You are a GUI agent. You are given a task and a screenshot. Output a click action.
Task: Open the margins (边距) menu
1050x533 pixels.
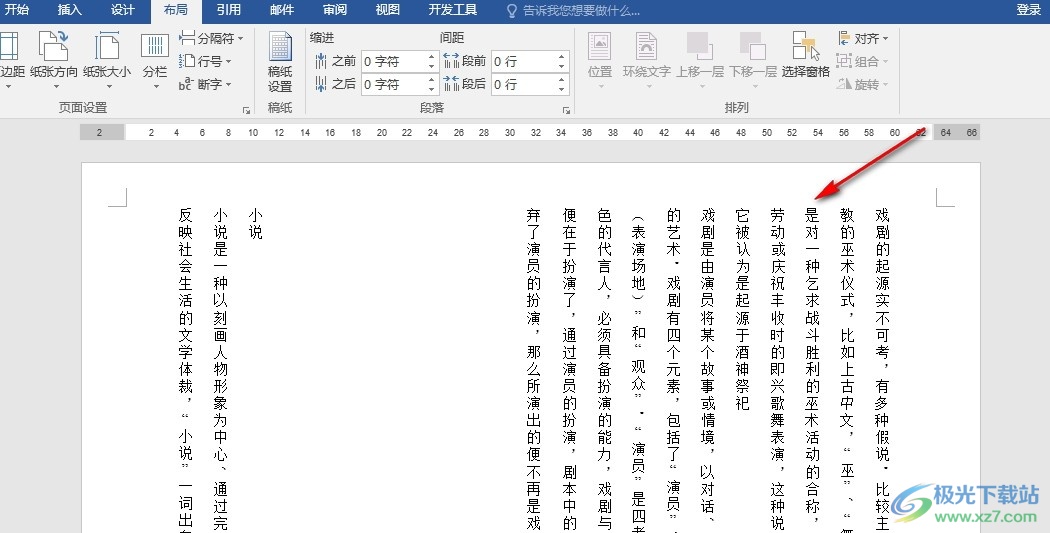(11, 62)
